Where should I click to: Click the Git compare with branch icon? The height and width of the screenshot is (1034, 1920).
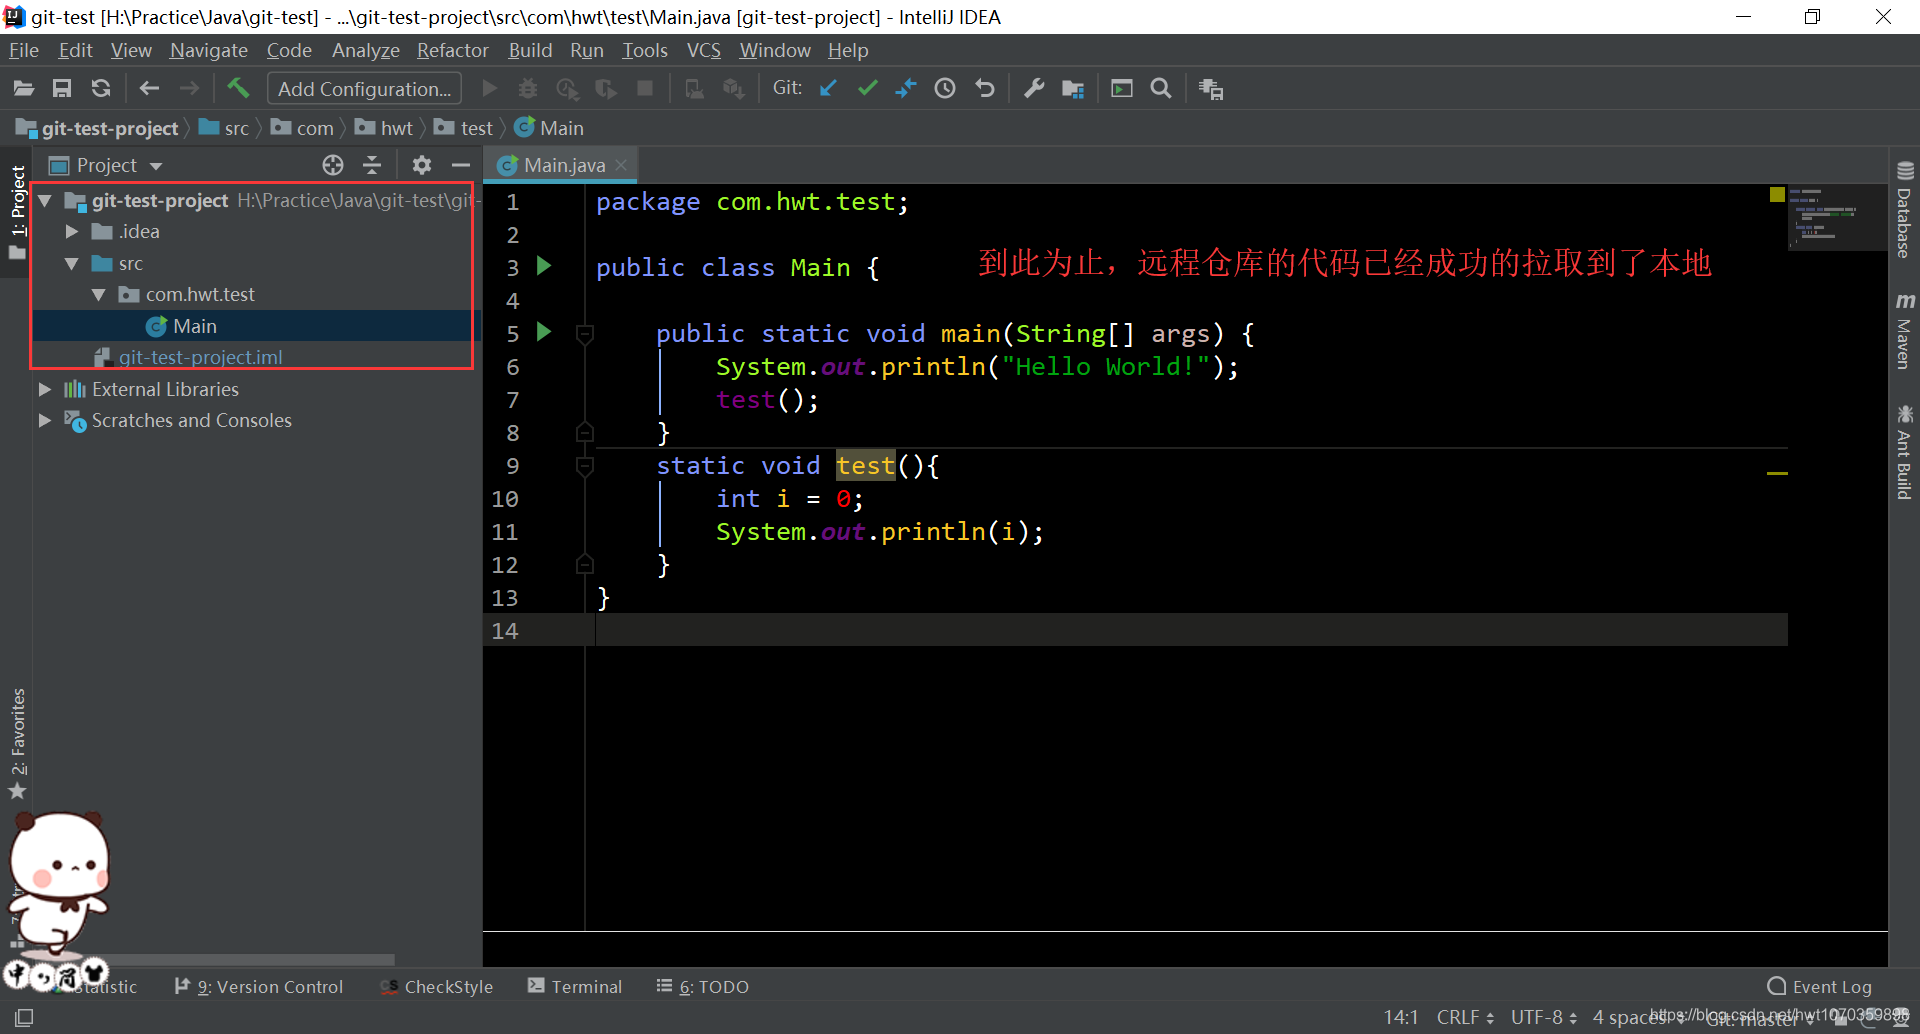tap(906, 89)
